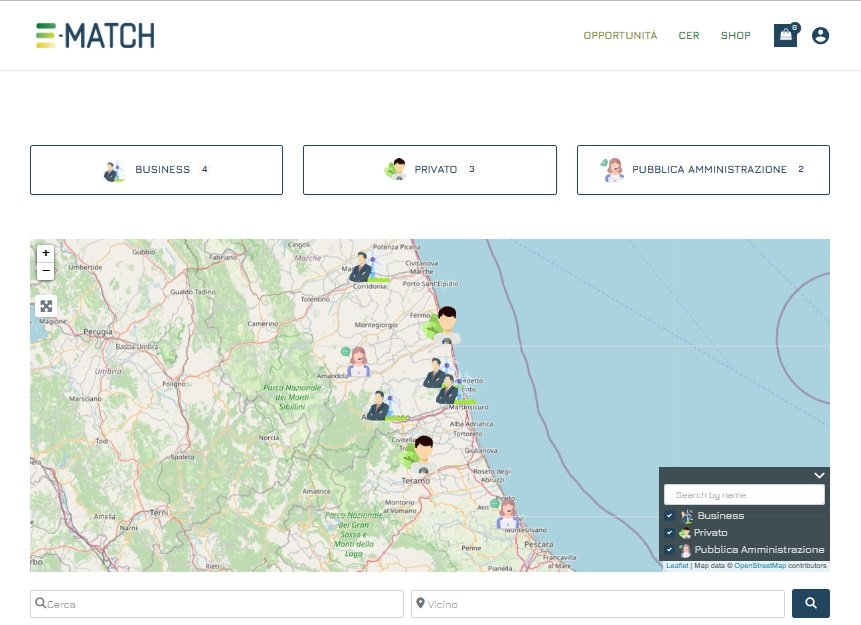Focus the Vicino location input field

pos(598,604)
